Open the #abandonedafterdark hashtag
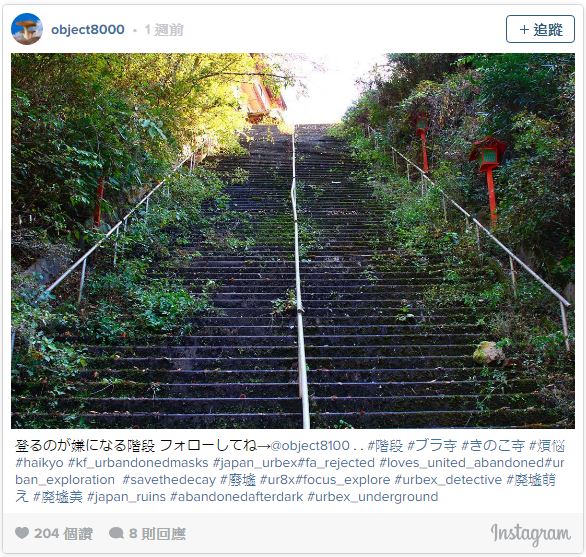 [x=237, y=497]
